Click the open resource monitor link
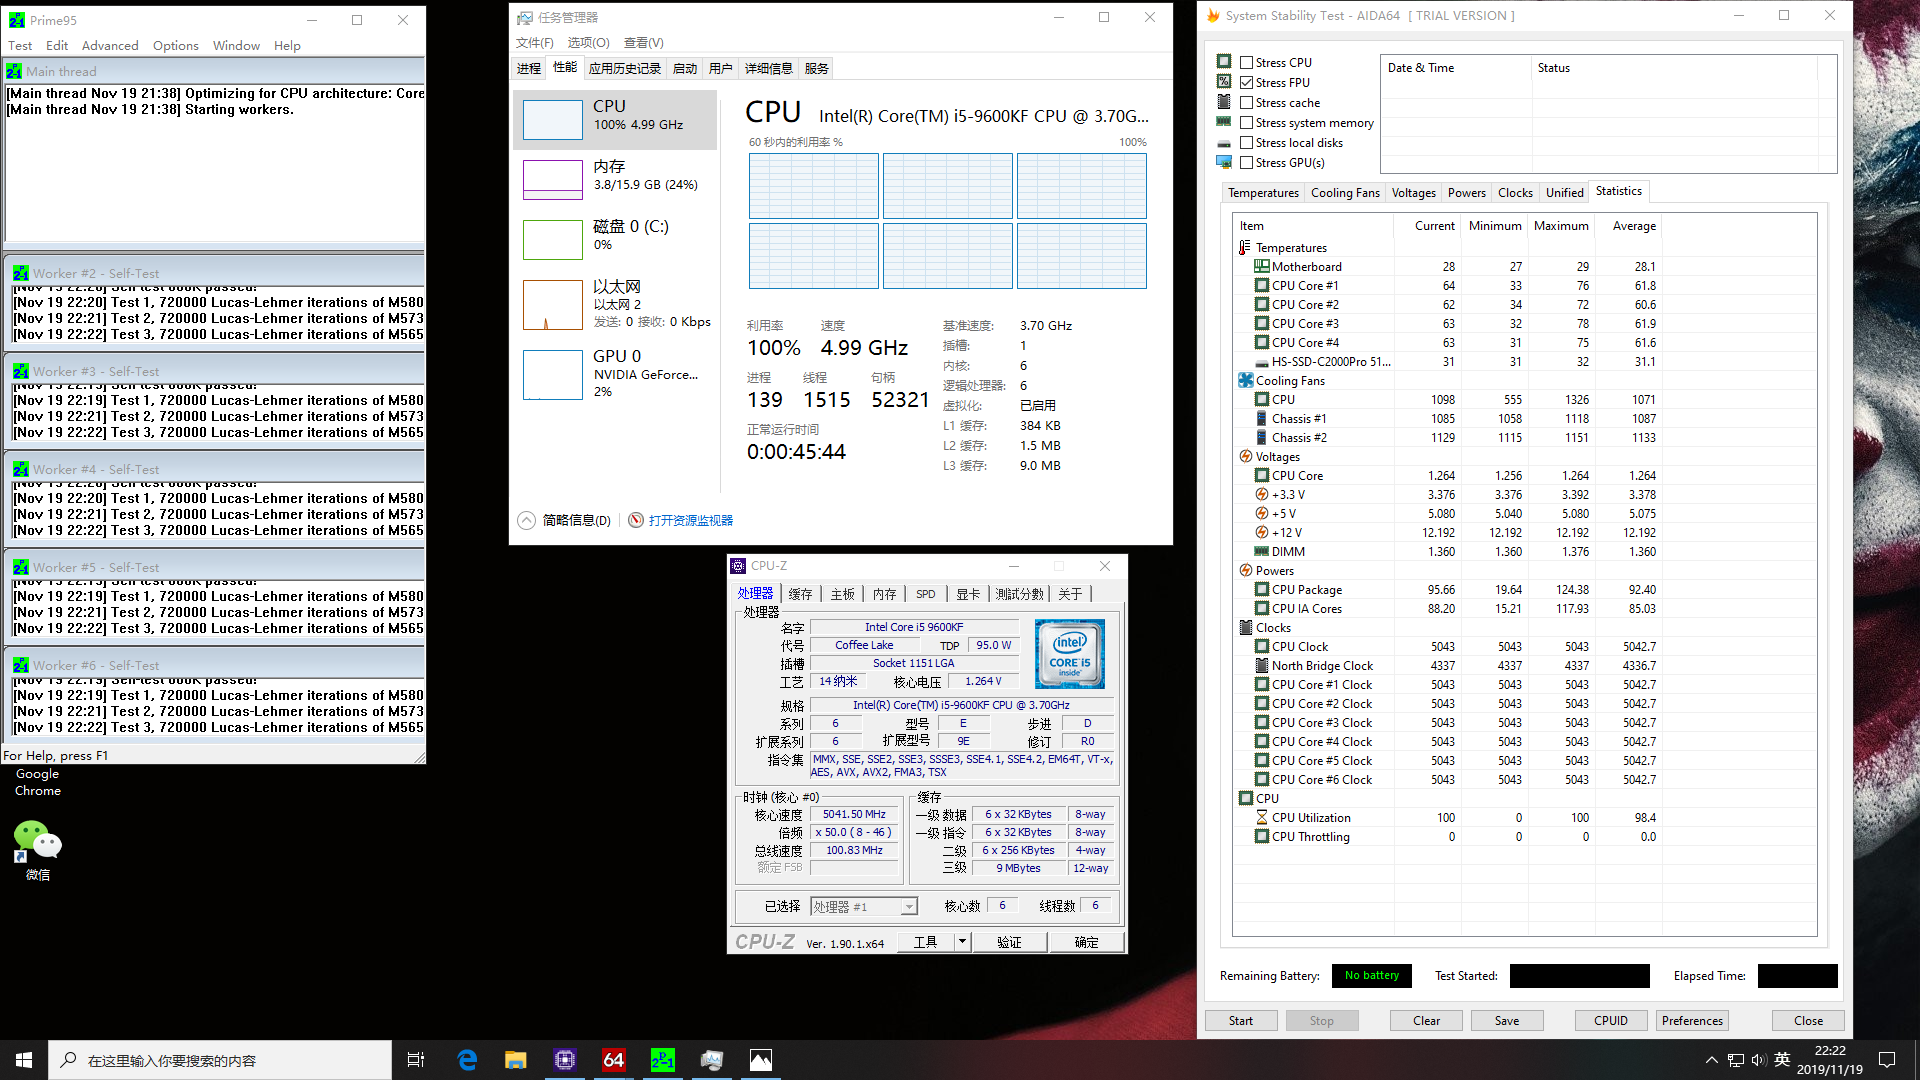 [690, 520]
